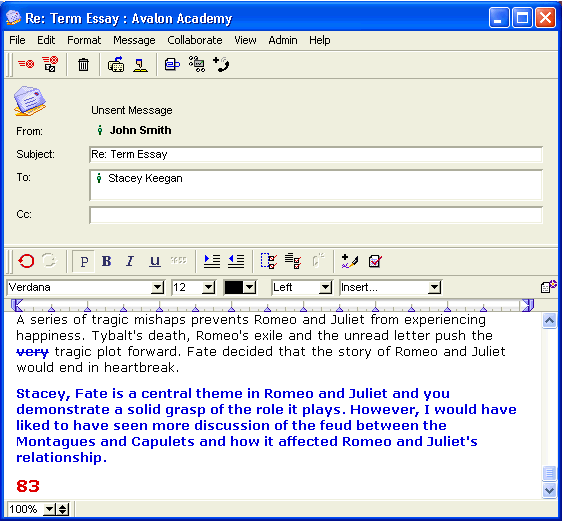563x522 pixels.
Task: Toggle Underline formatting
Action: (155, 261)
